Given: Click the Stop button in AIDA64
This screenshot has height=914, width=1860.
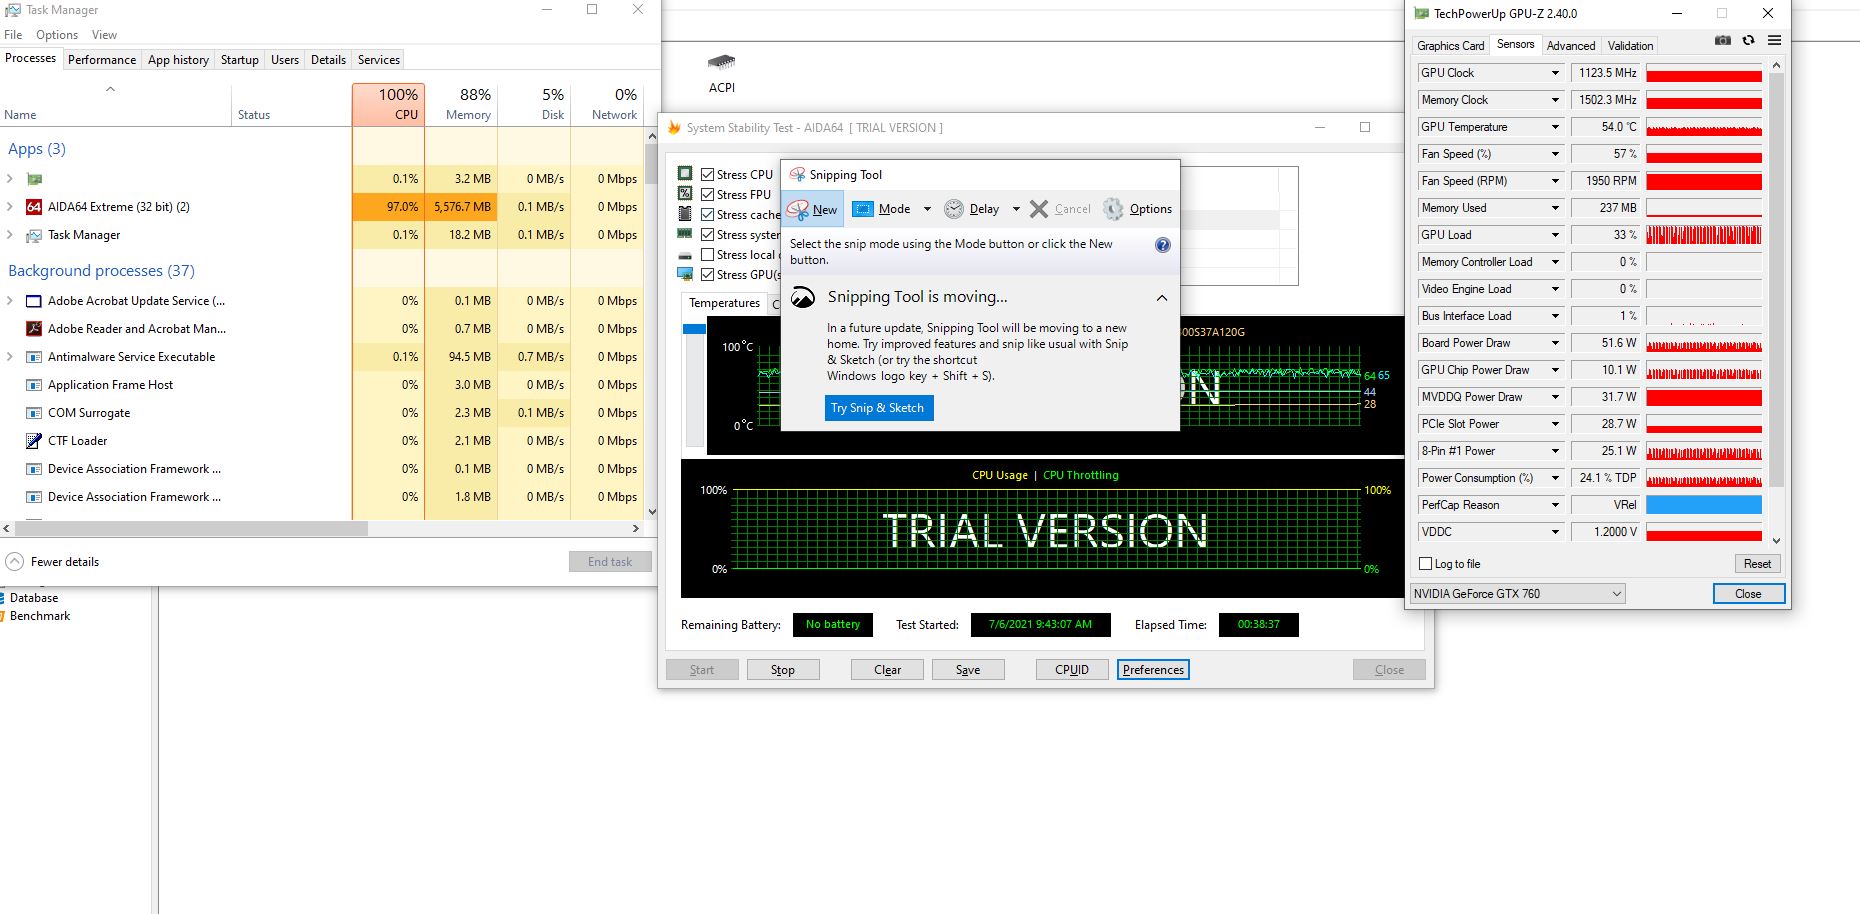Looking at the screenshot, I should pos(783,670).
